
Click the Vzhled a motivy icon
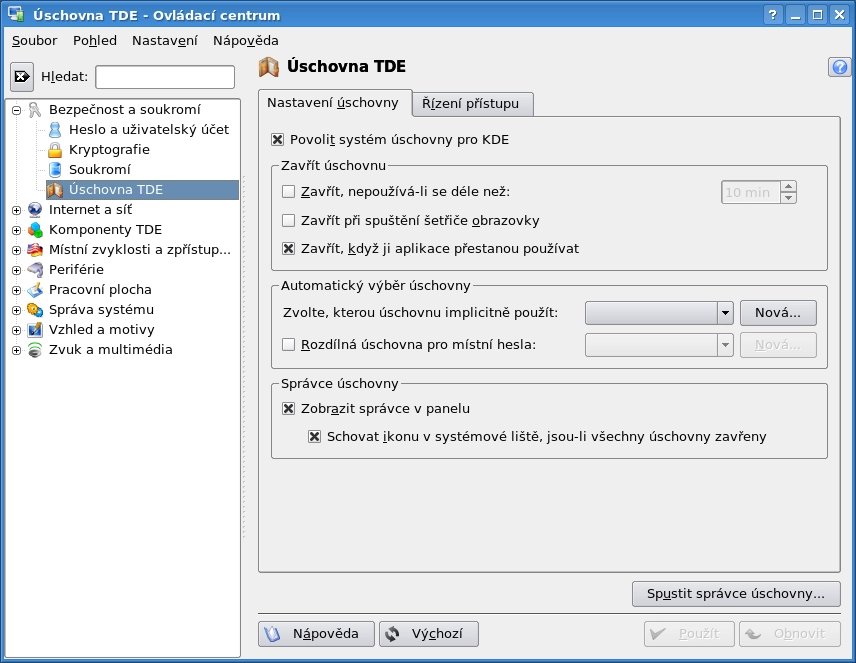[x=35, y=330]
